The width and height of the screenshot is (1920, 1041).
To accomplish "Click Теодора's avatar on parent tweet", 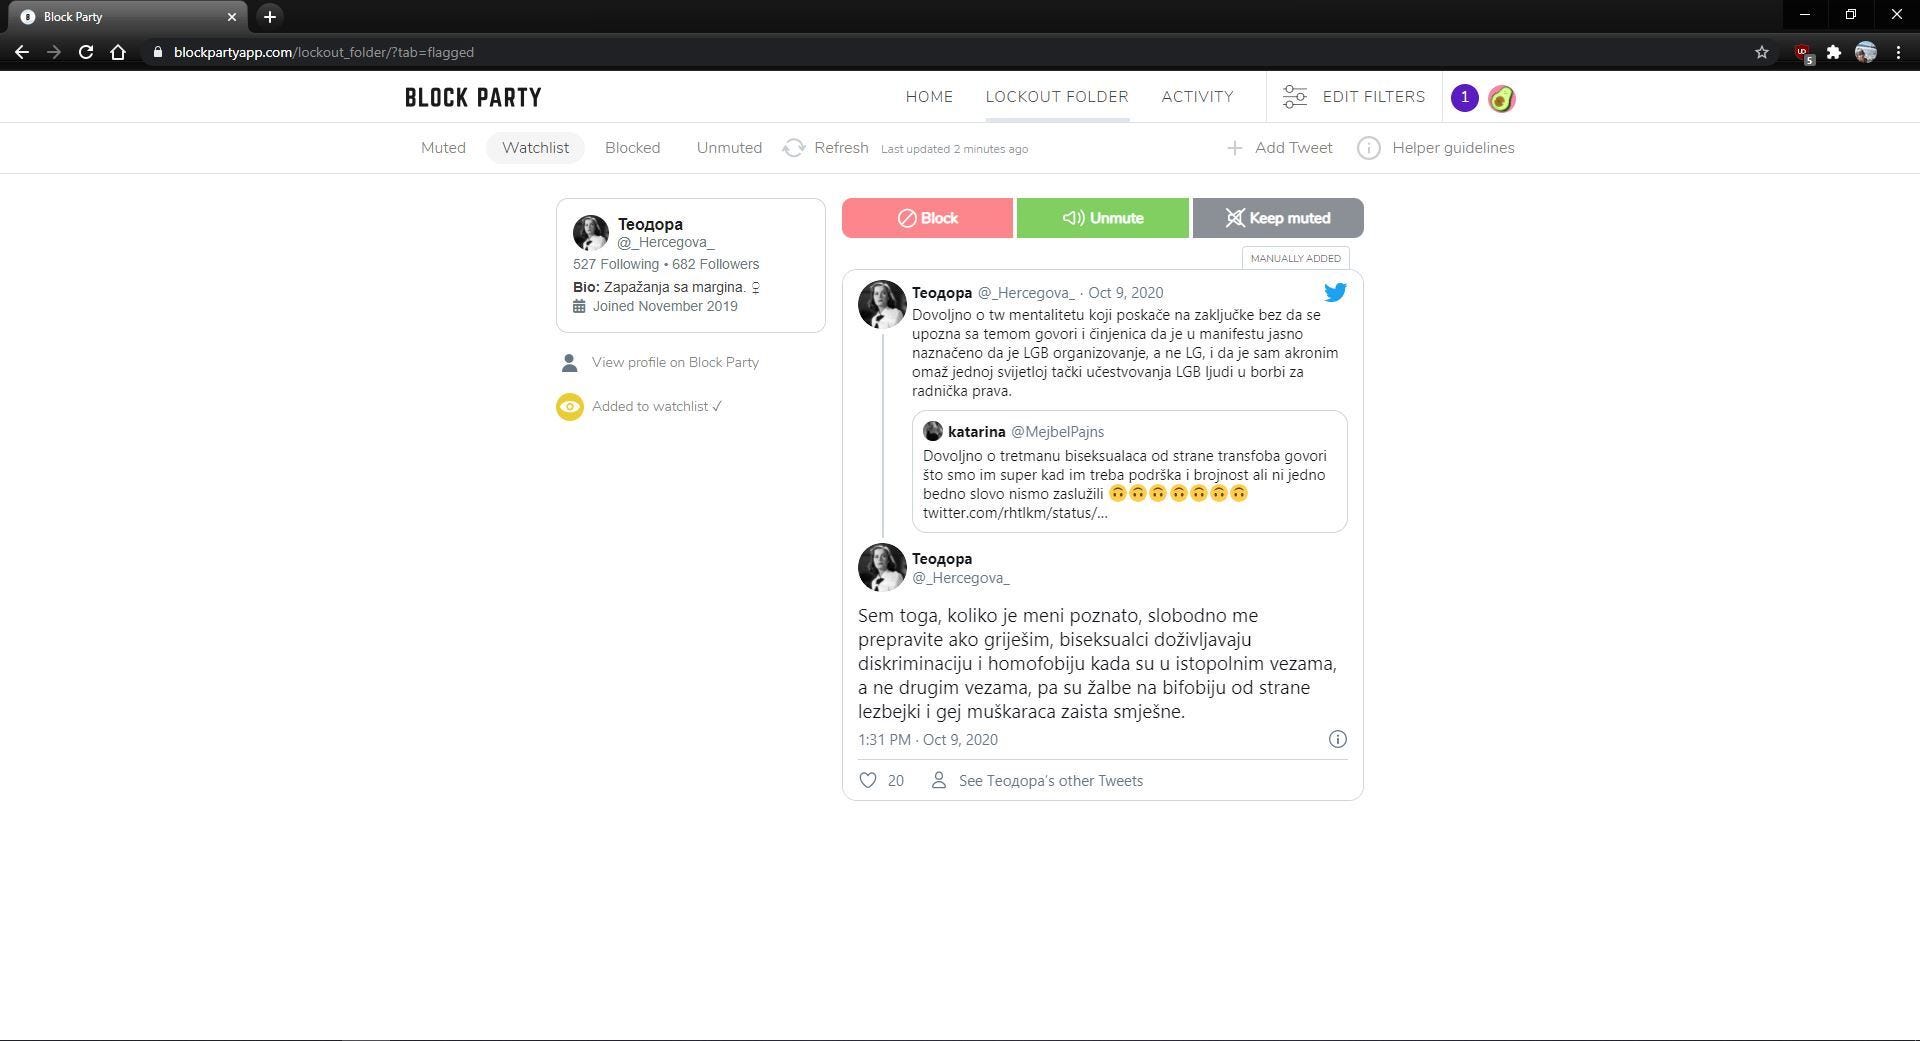I will tap(882, 304).
